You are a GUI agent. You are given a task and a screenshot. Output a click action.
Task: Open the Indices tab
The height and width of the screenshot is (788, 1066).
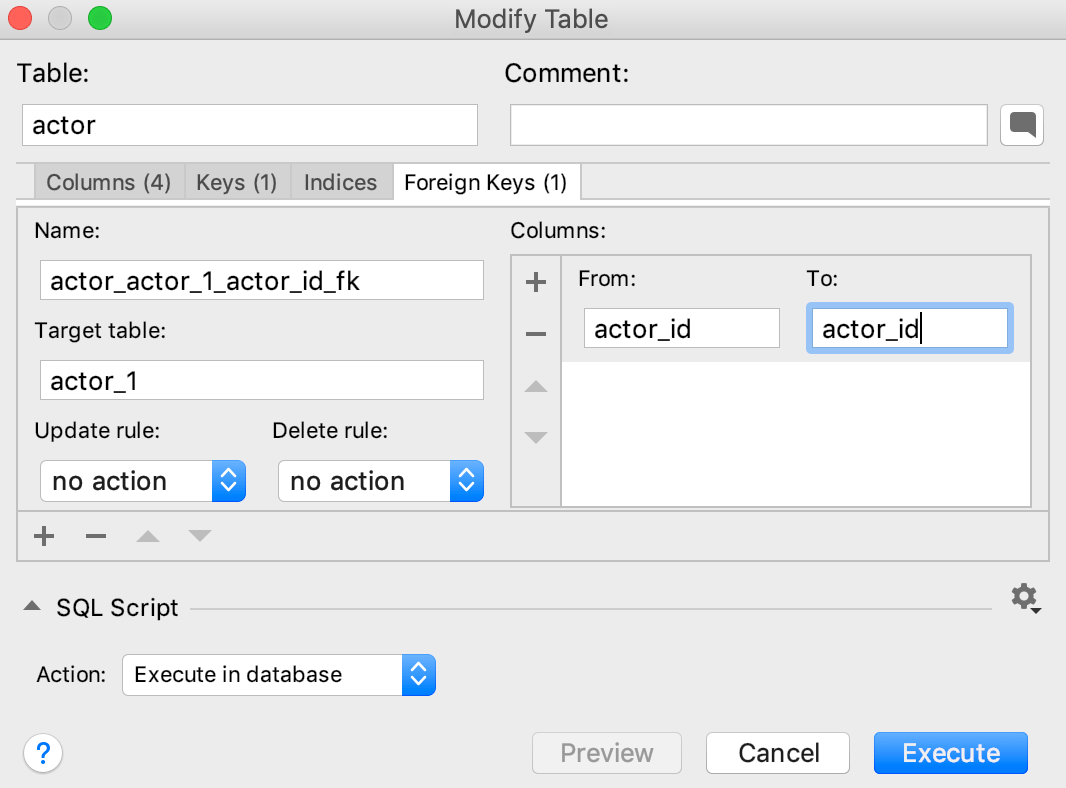[x=341, y=182]
